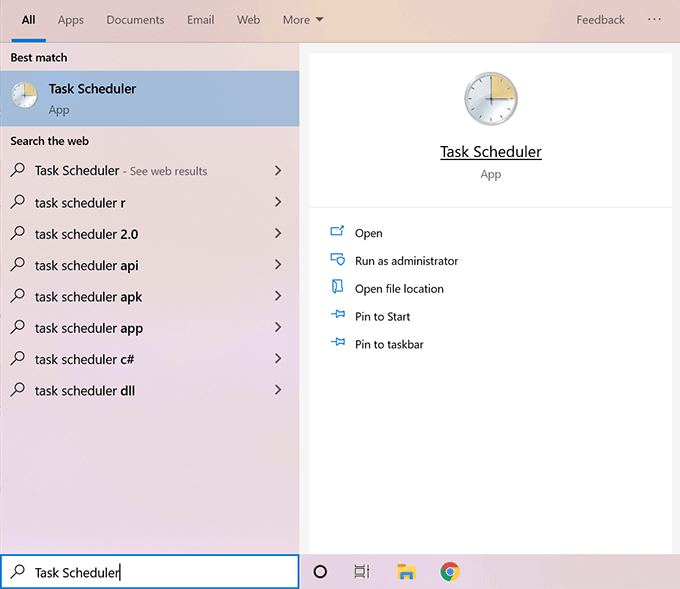Screen dimensions: 680x589
Task: Expand arrow for 'task scheduler app'
Action: [x=278, y=327]
